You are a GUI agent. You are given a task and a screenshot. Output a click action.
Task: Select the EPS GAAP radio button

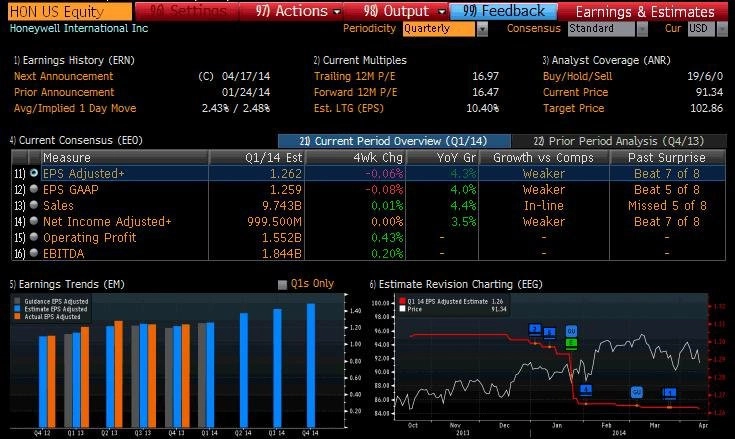click(33, 189)
